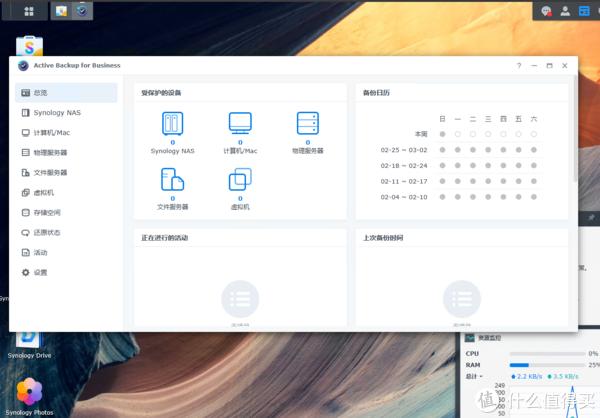
Task: Click the 上次备份时间 panel heading
Action: [383, 238]
